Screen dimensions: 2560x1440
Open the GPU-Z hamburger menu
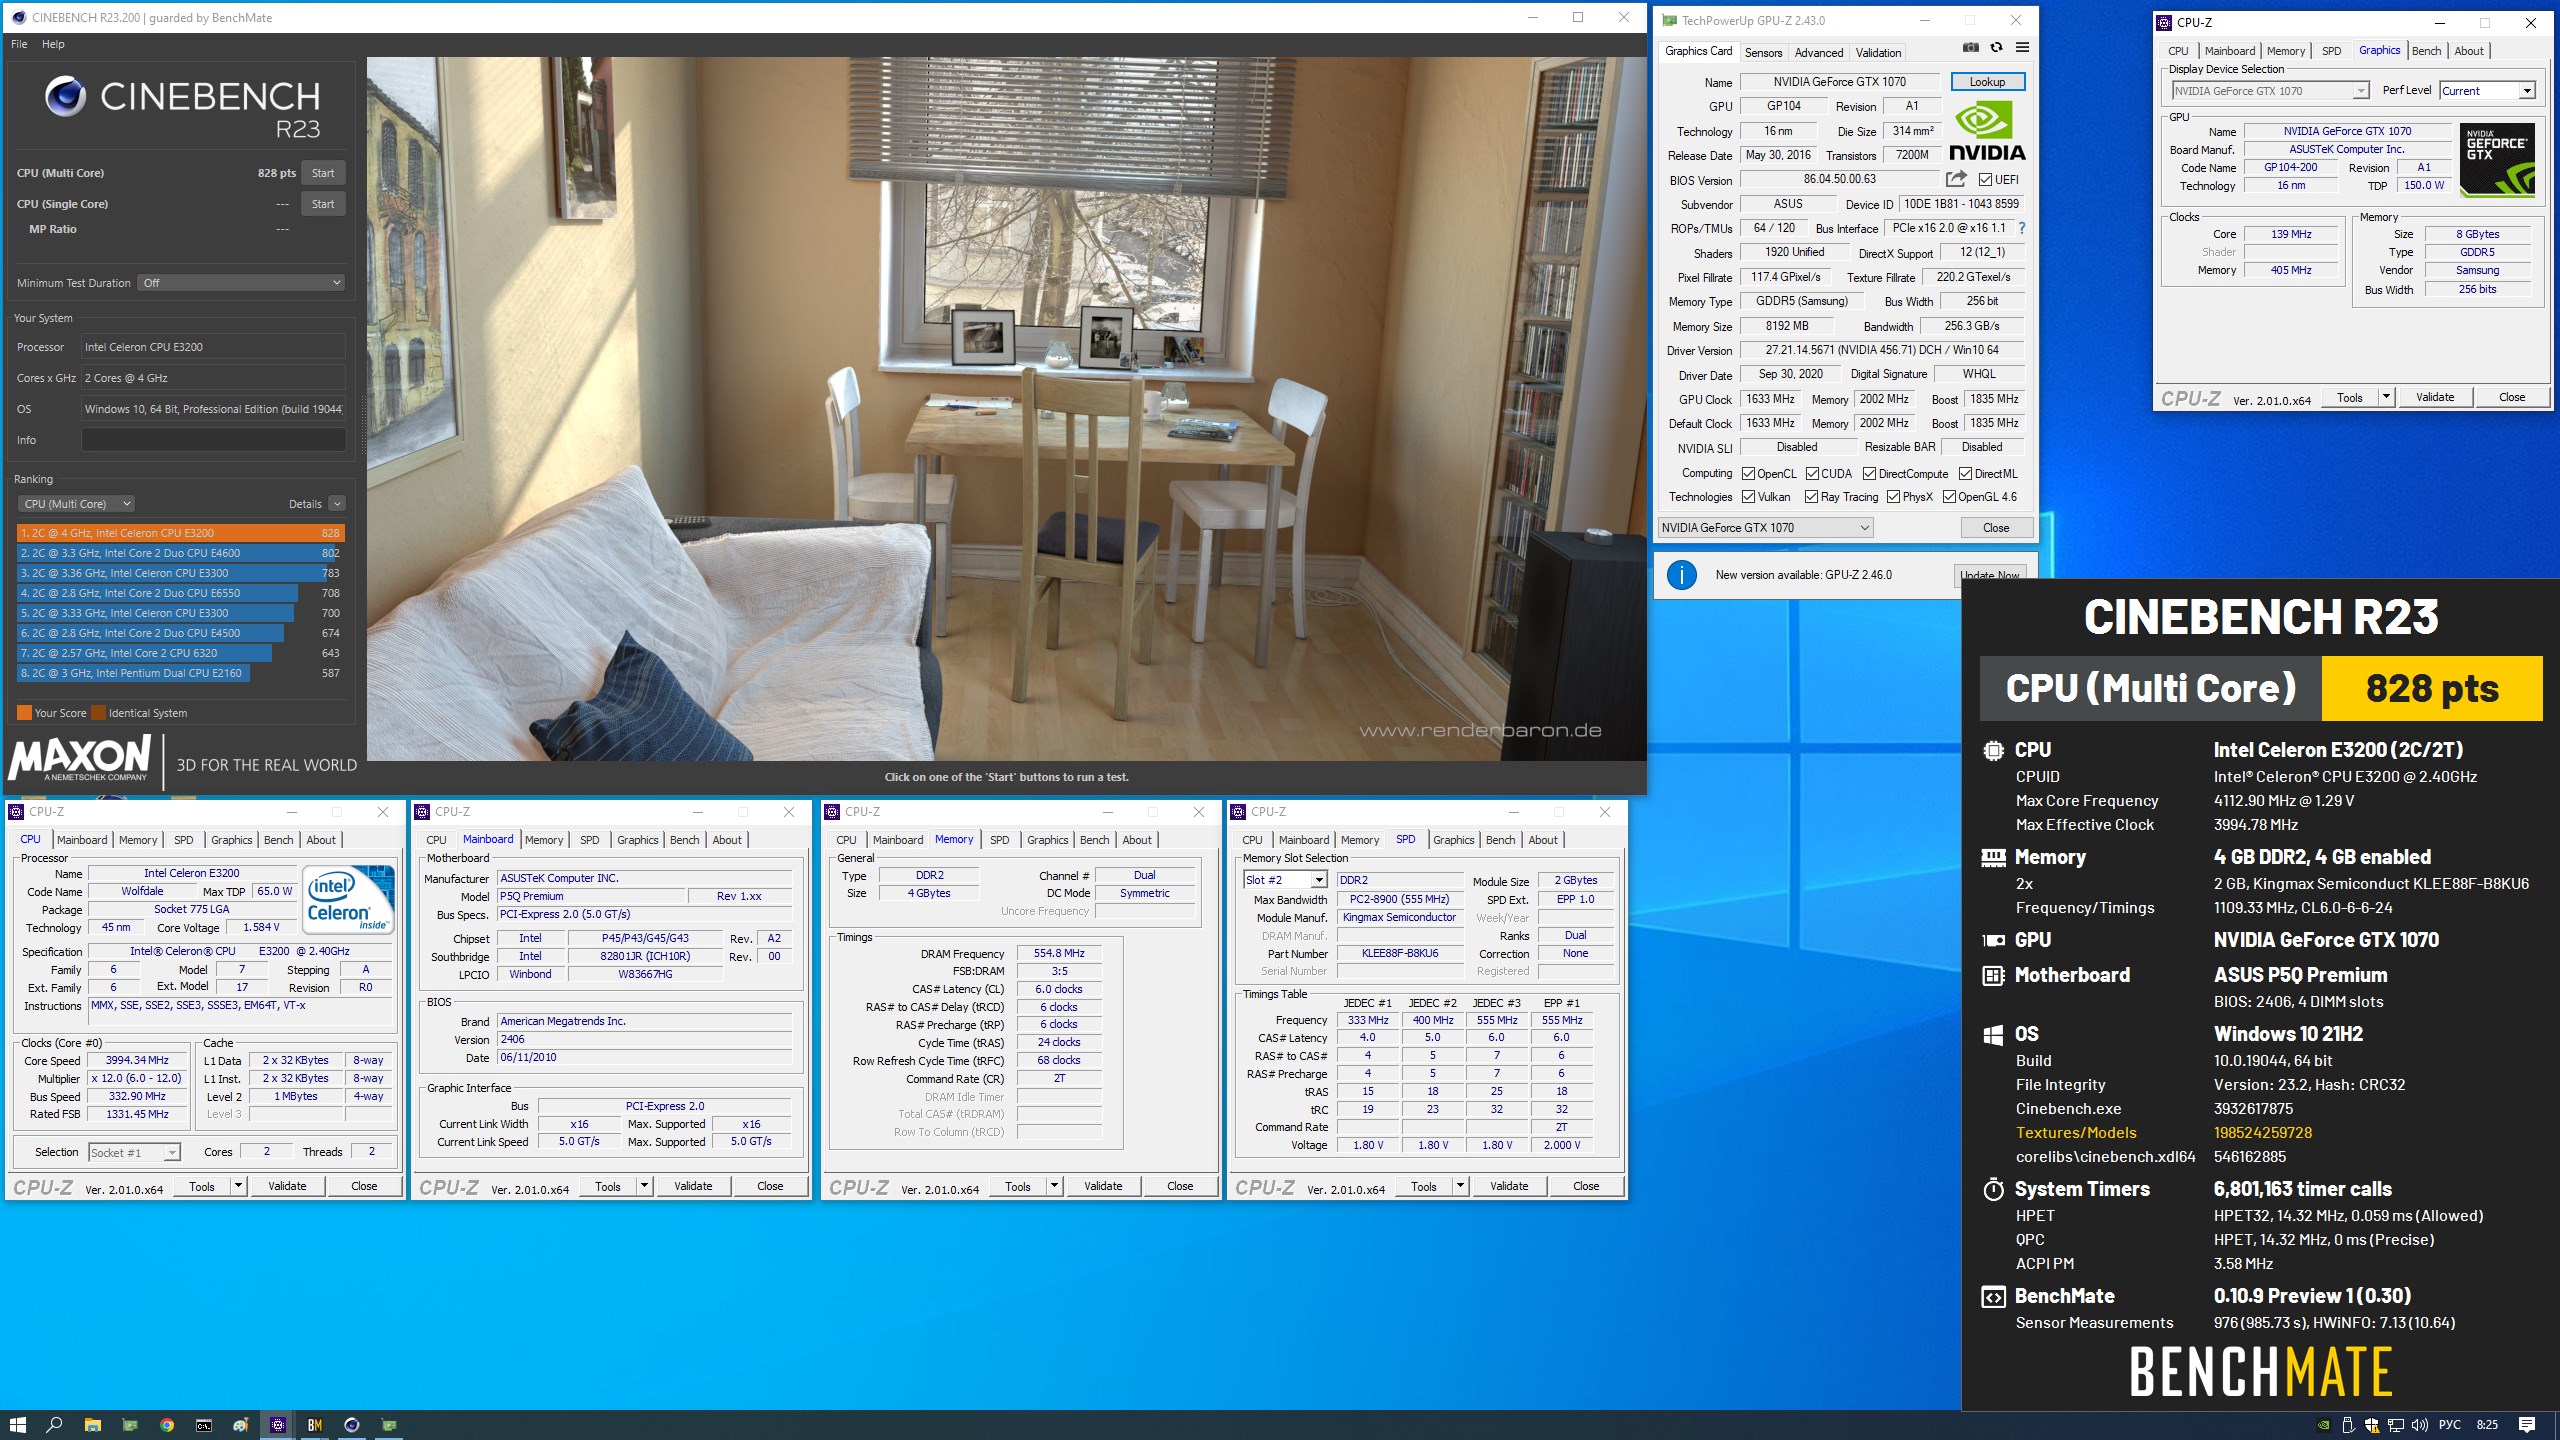(x=2022, y=47)
